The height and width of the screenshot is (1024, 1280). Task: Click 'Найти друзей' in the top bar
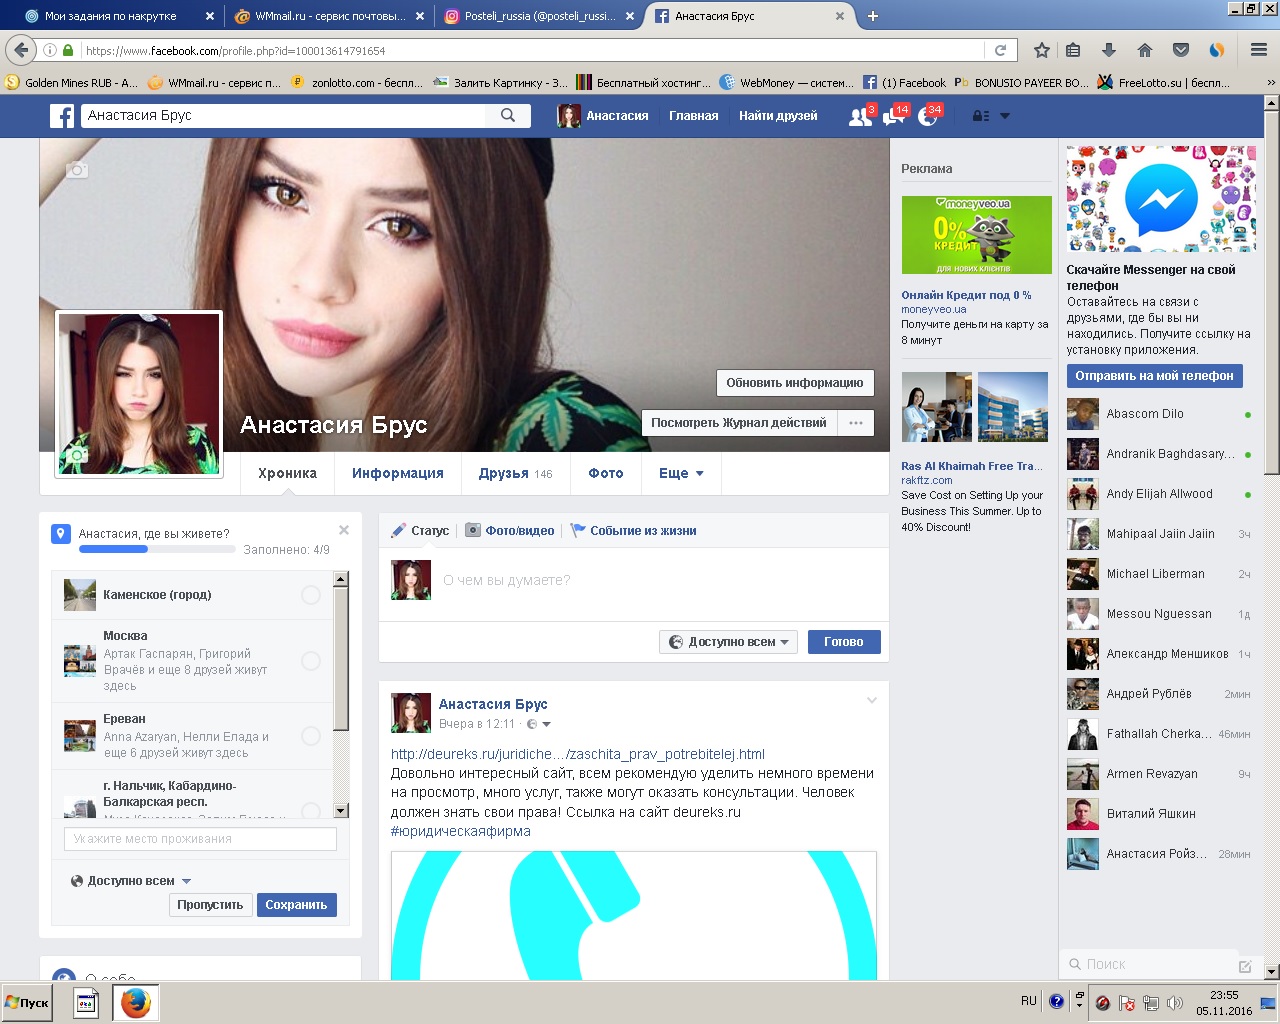778,116
